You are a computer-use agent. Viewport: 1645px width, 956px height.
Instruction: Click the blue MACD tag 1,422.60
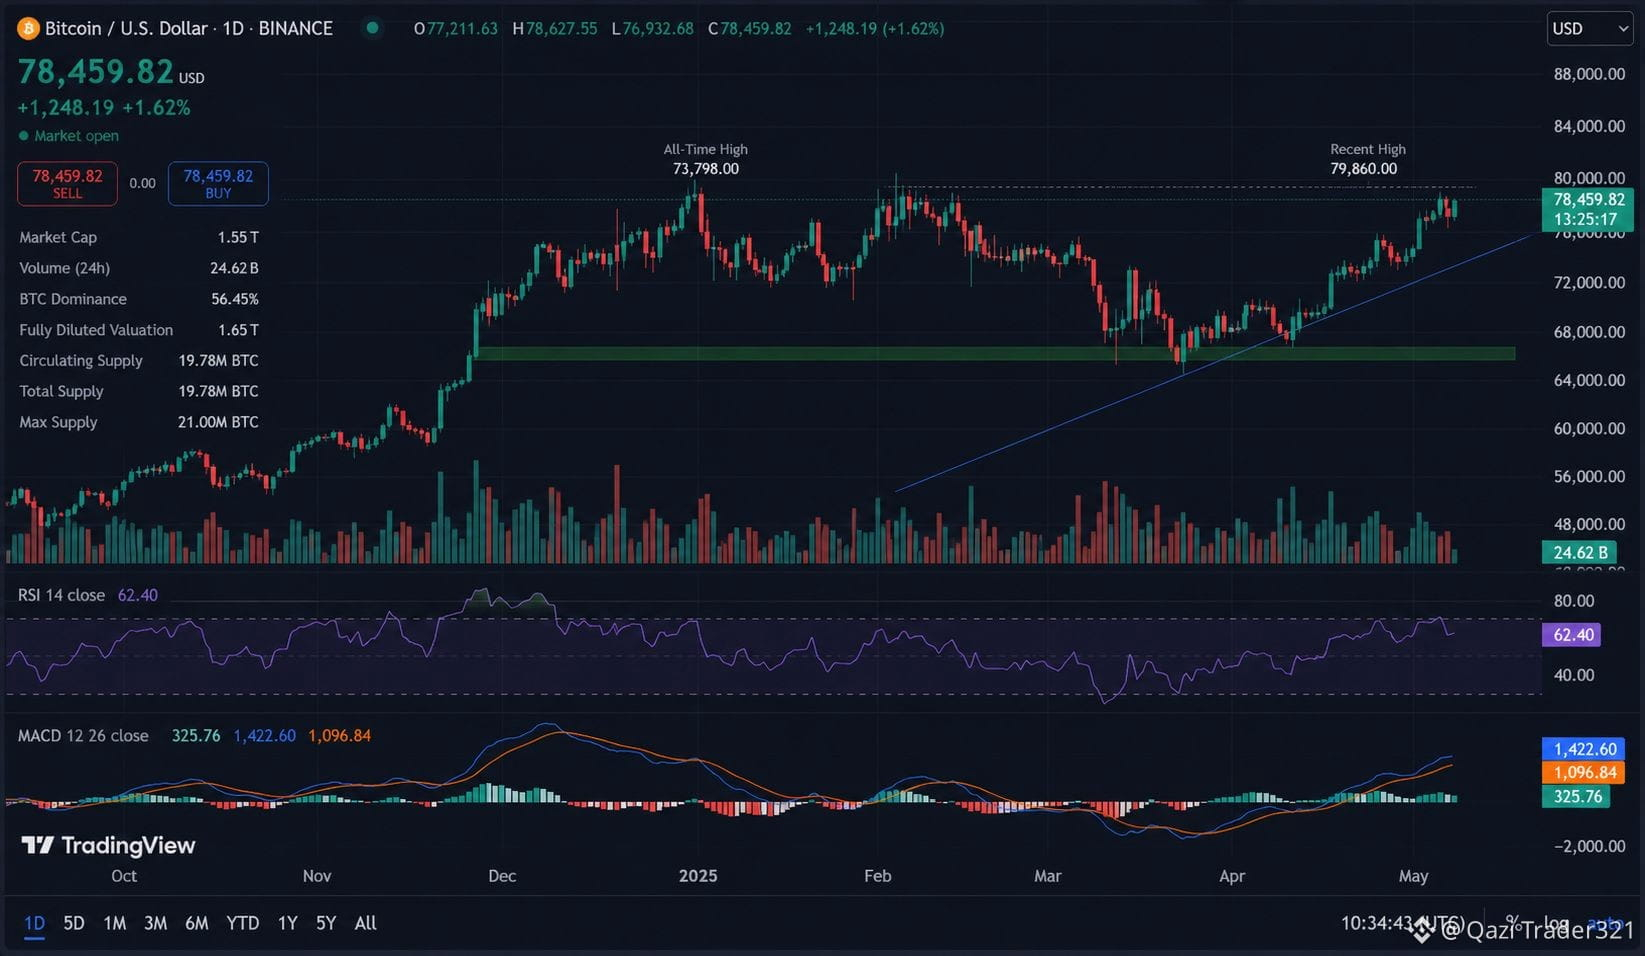coord(1584,749)
